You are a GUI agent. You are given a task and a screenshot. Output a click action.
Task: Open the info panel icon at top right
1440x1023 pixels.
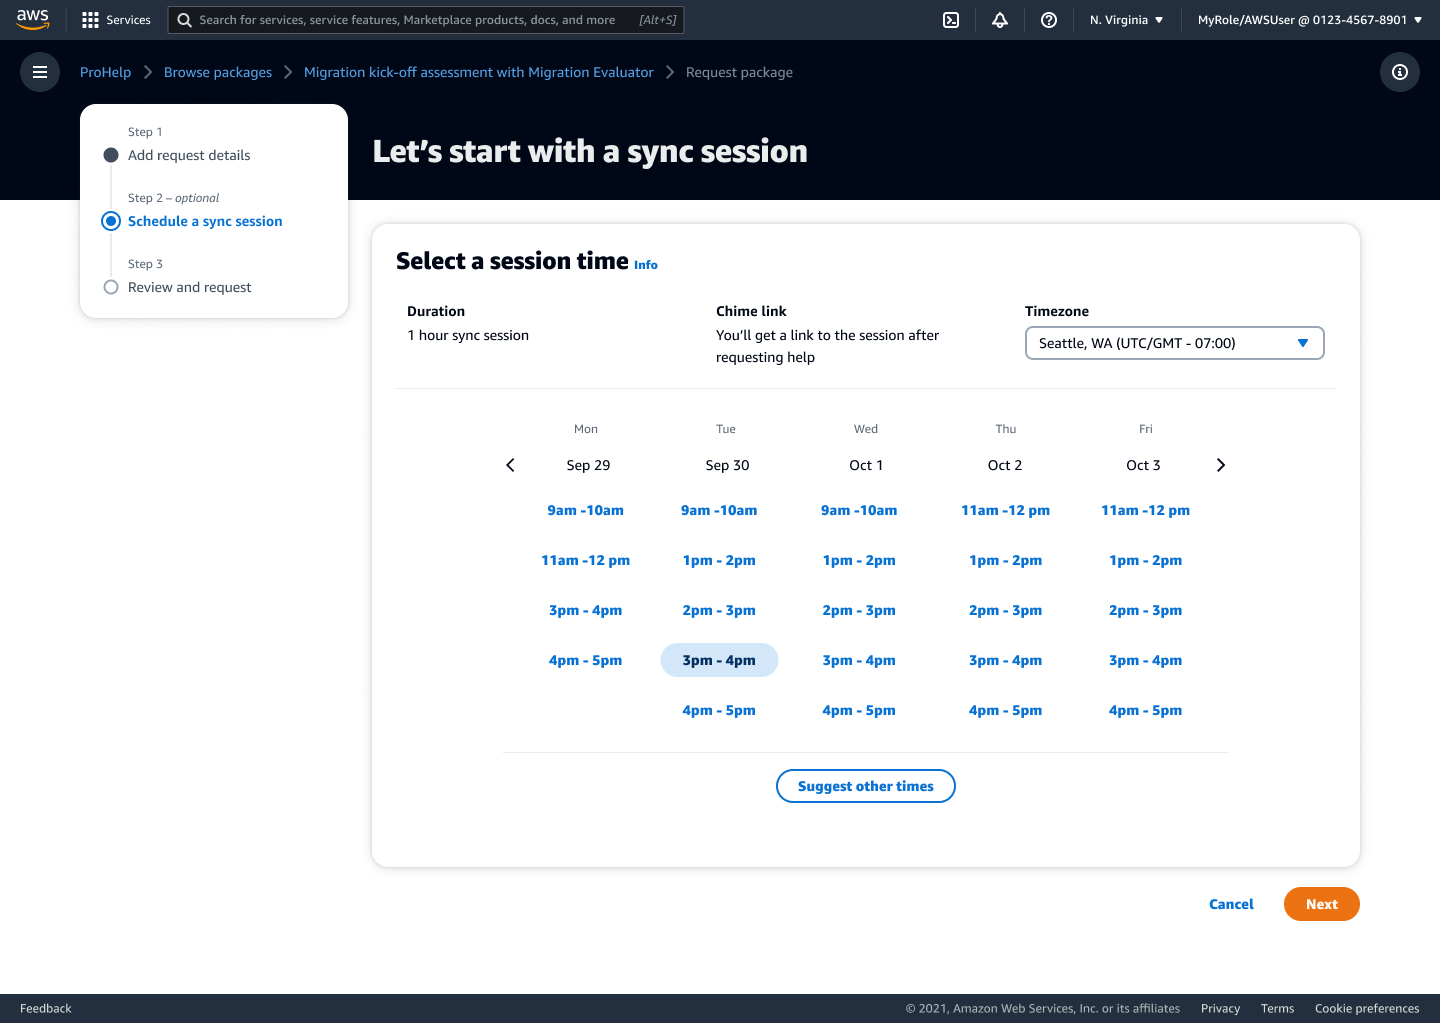(1399, 71)
